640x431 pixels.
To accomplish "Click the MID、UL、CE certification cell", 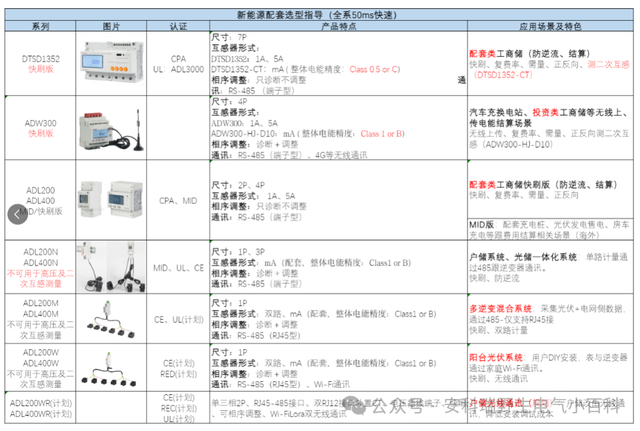I will [178, 268].
